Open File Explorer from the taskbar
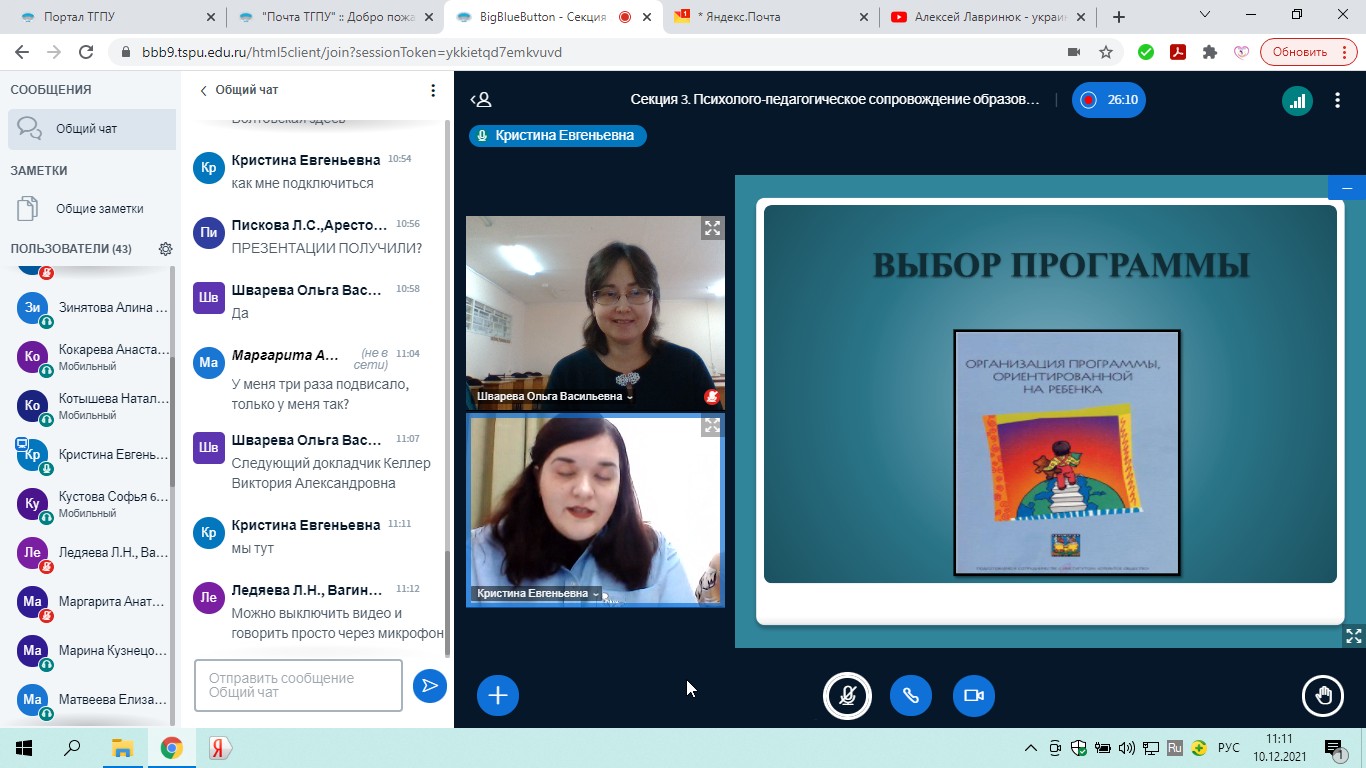 [122, 748]
